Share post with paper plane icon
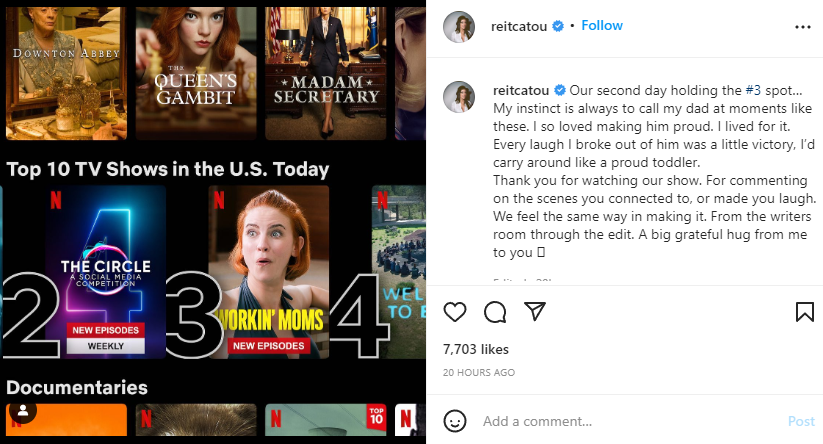823x444 pixels. (x=535, y=311)
